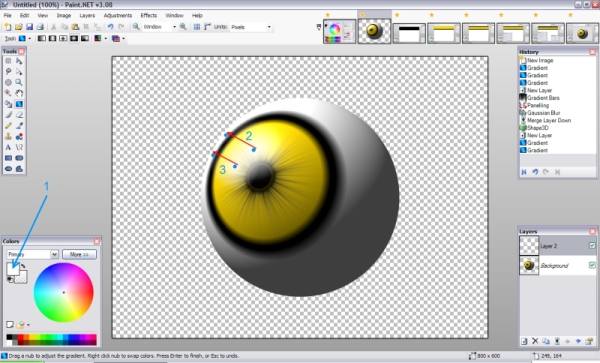Viewport: 600px width, 363px height.
Task: Click the Undo arrow in toolbar
Action: [110, 27]
